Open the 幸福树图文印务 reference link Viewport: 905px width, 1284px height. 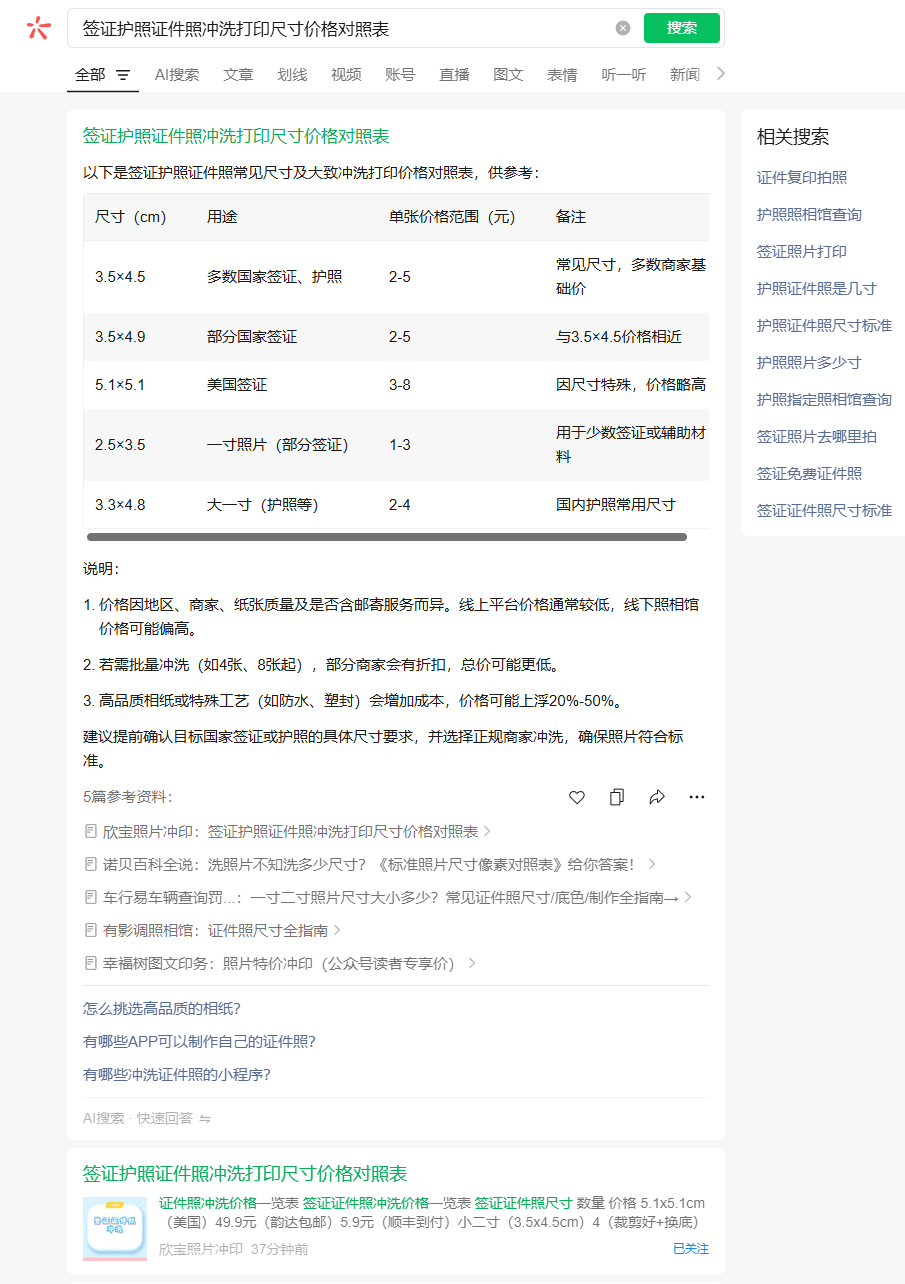(x=278, y=963)
